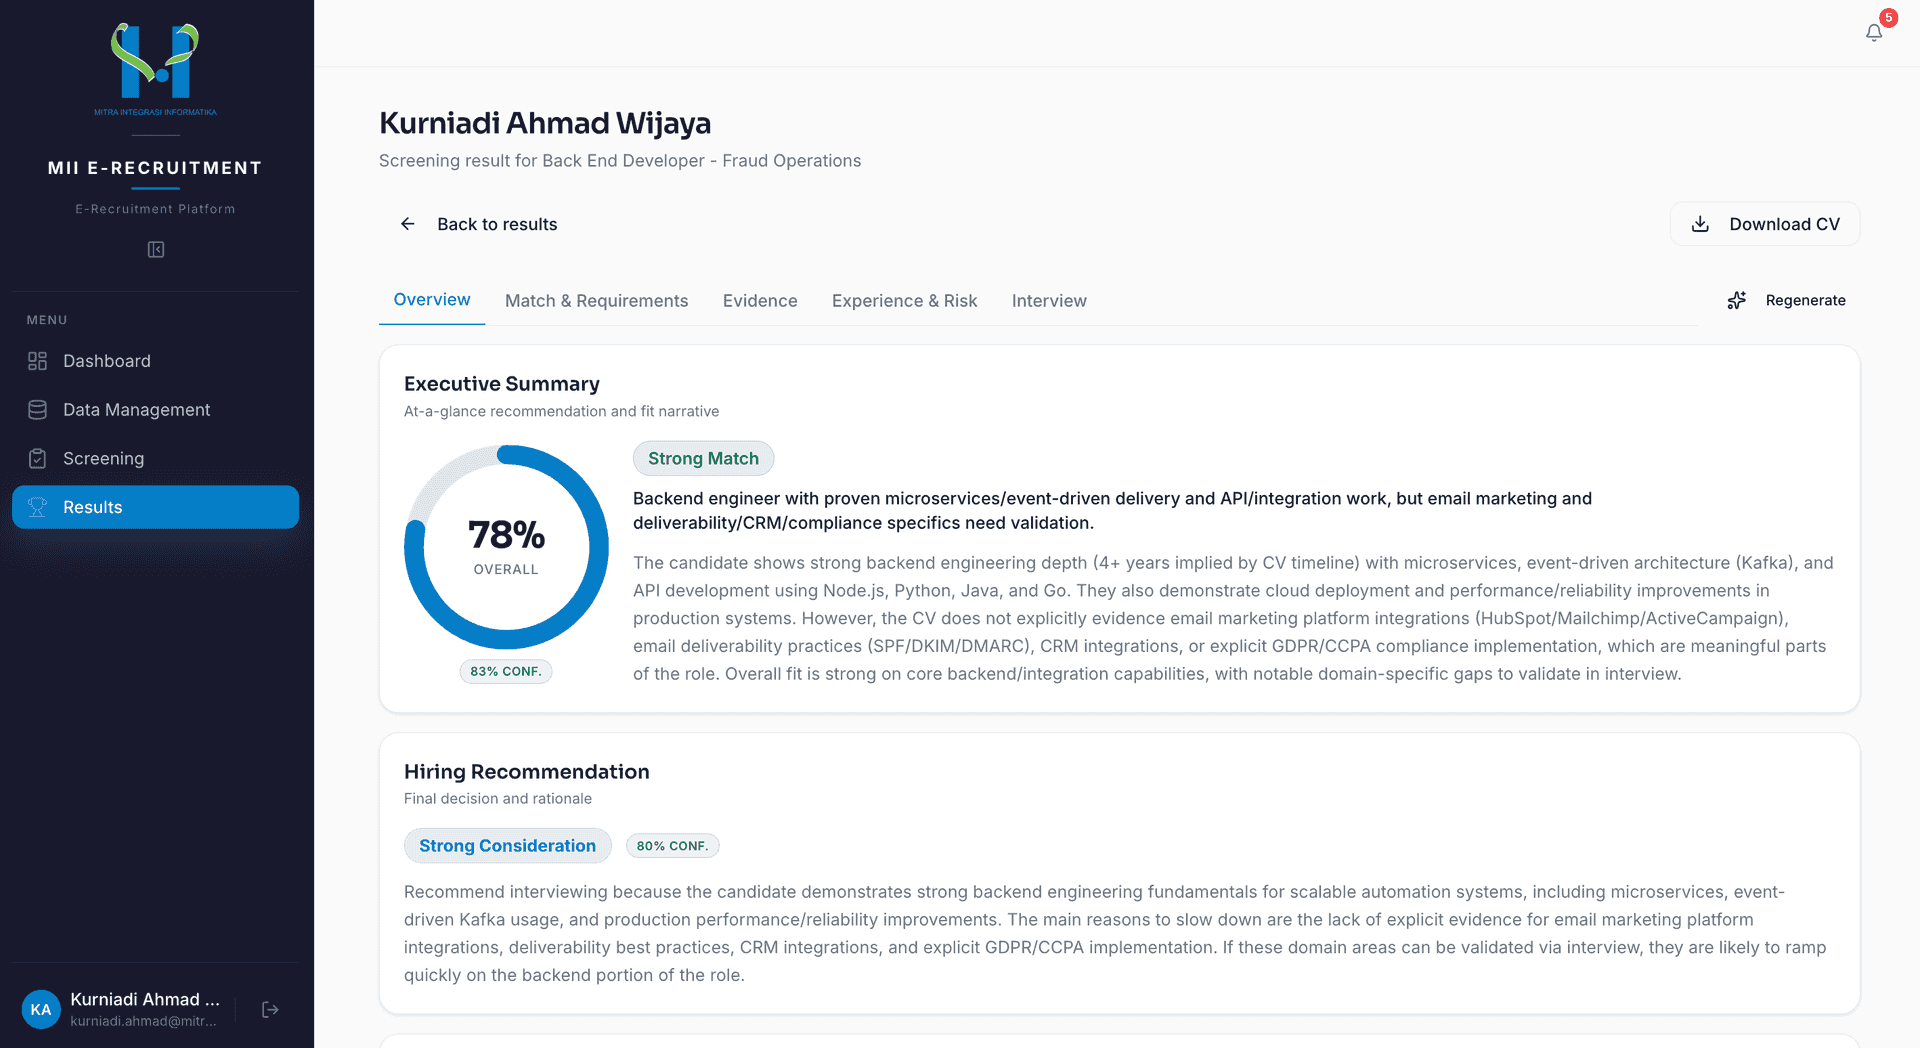Screen dimensions: 1920x1048
Task: Click the KA user avatar
Action: 41,1010
